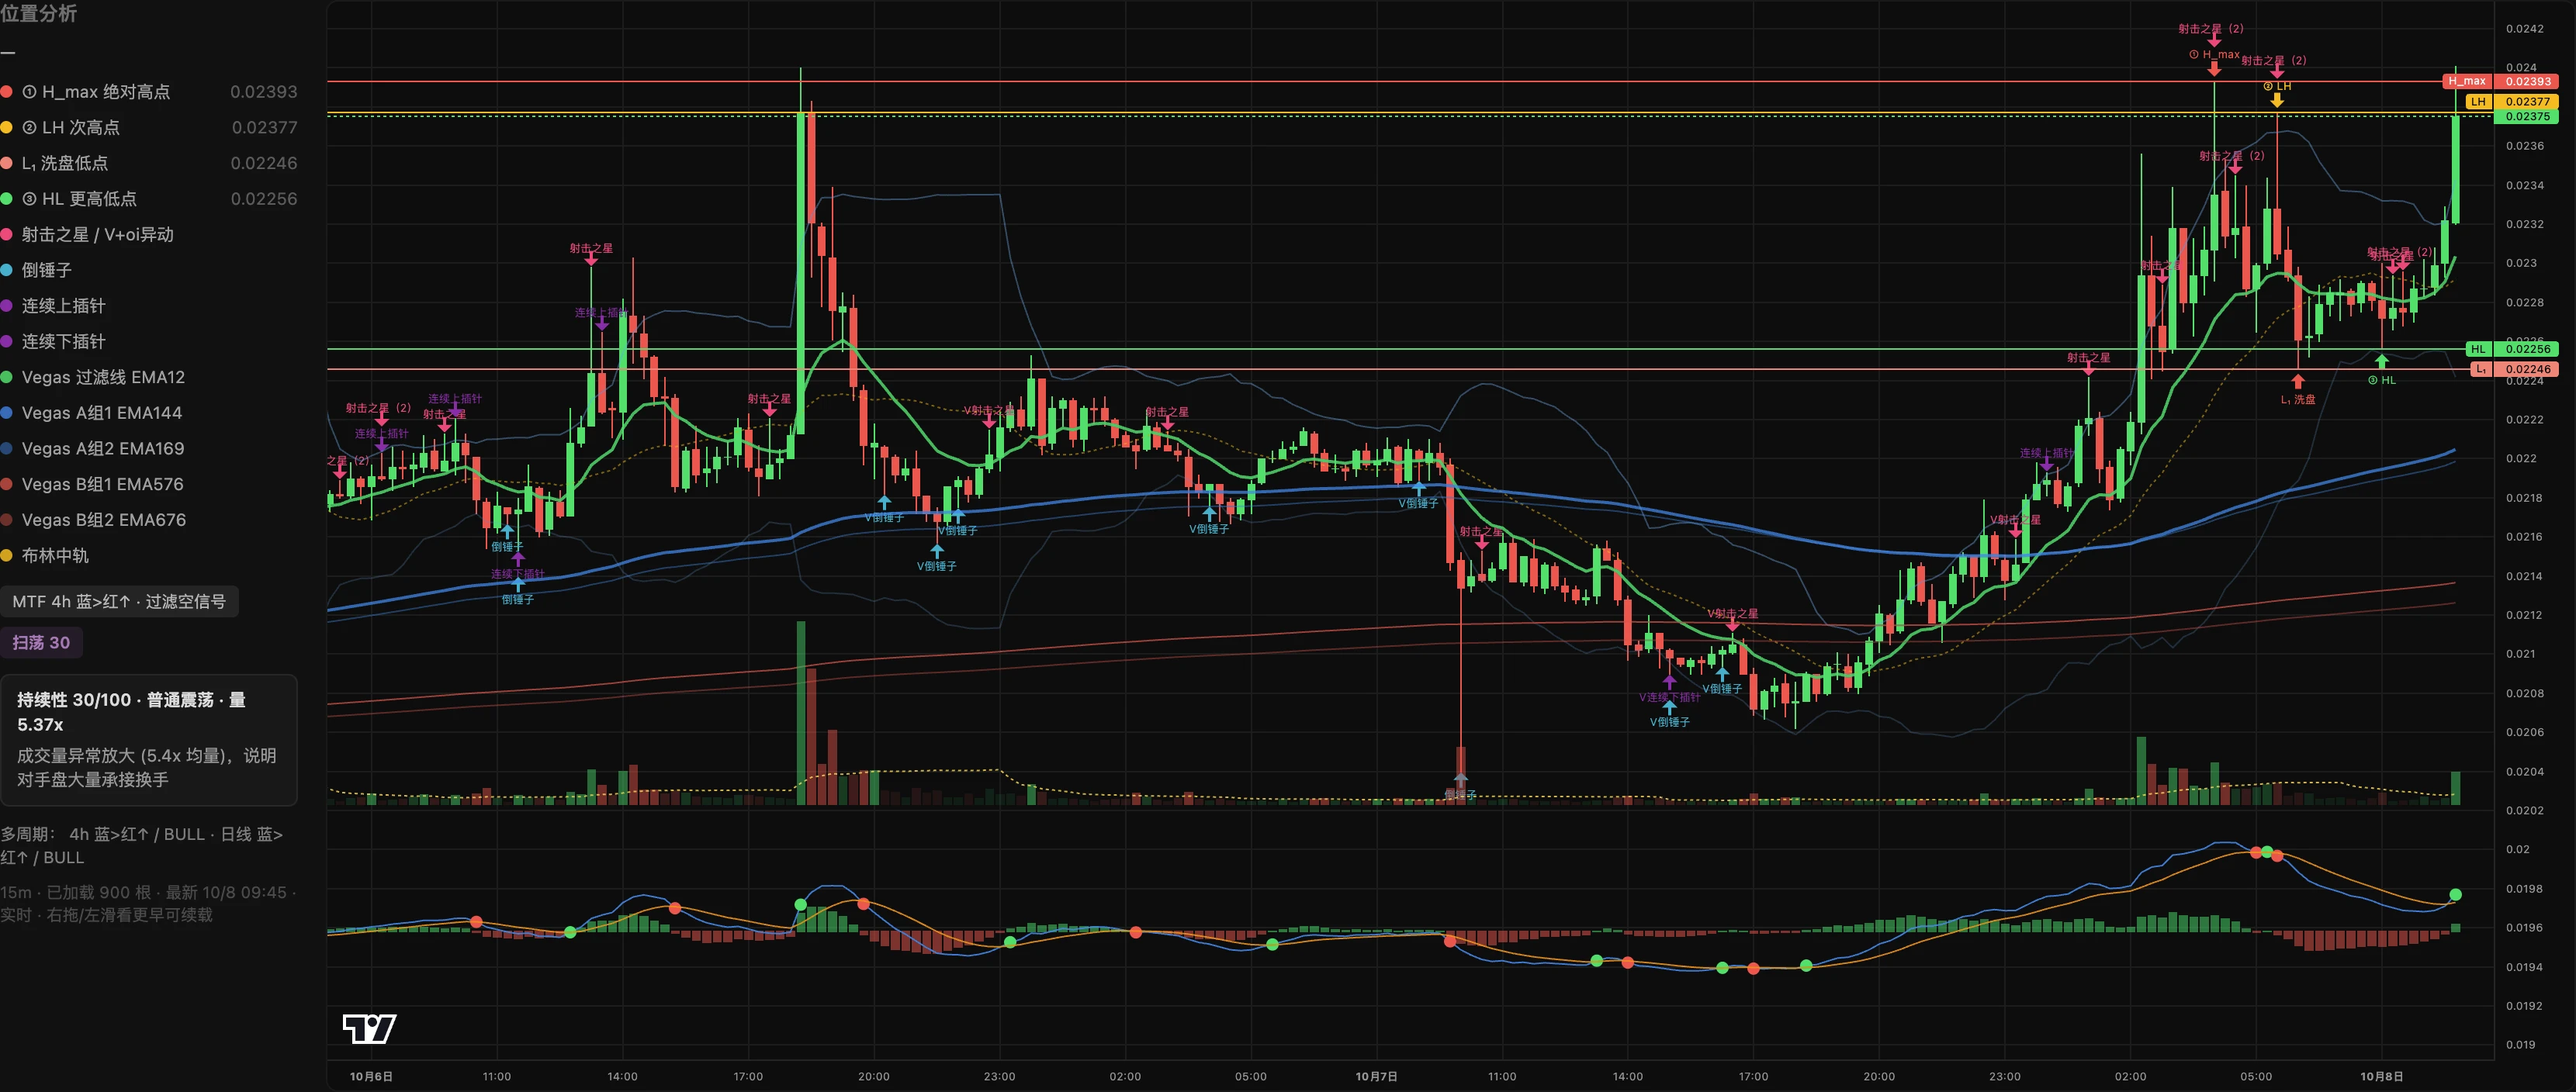Click the 布林中轨 legend entry
This screenshot has height=1092, width=2576.
pos(45,556)
